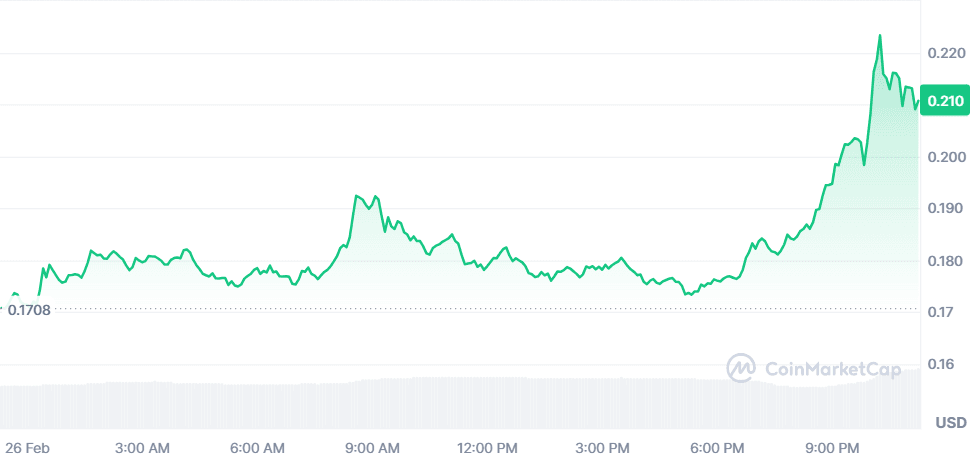Click the 9:00 AM time marker
Image resolution: width=975 pixels, height=457 pixels.
375,445
